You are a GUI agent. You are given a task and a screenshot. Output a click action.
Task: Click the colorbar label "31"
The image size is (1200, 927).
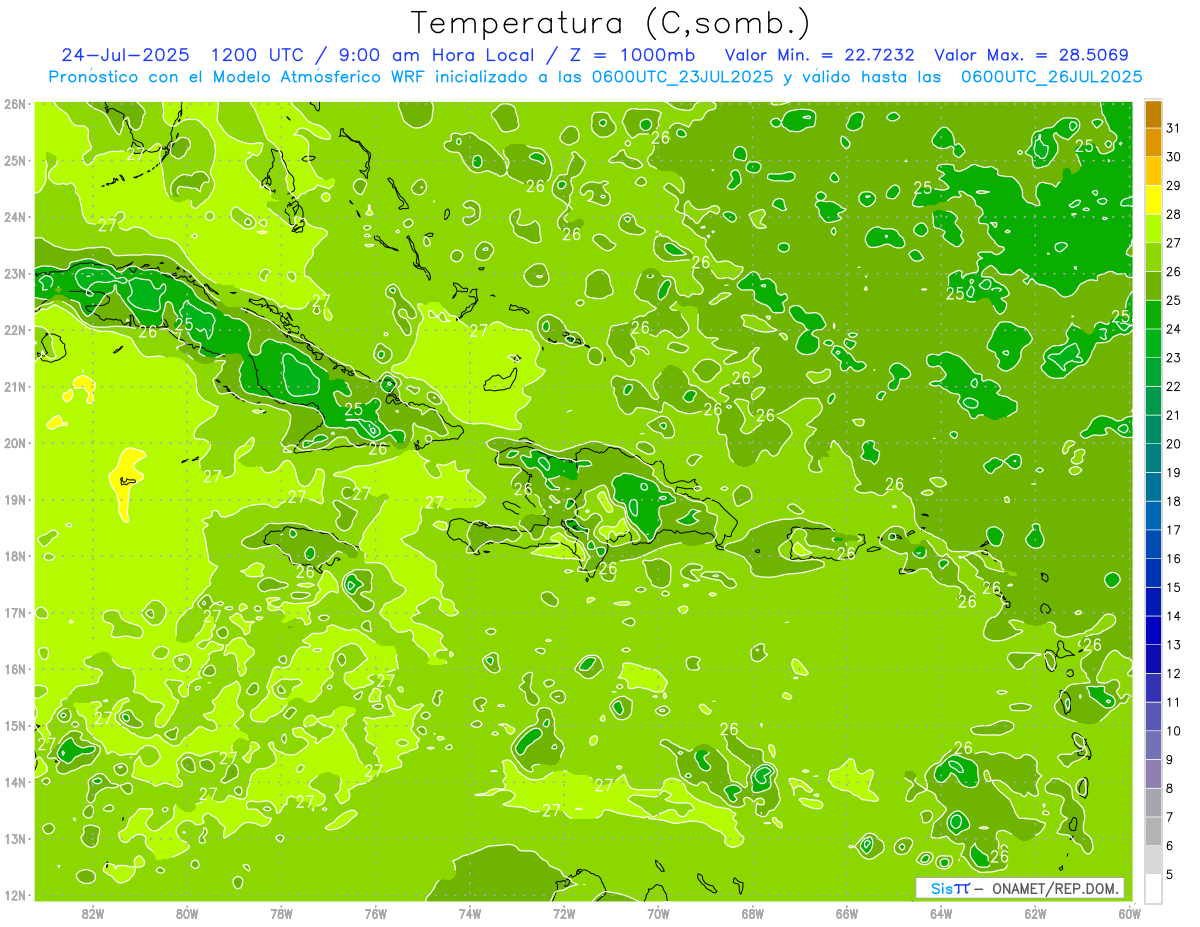[1173, 129]
